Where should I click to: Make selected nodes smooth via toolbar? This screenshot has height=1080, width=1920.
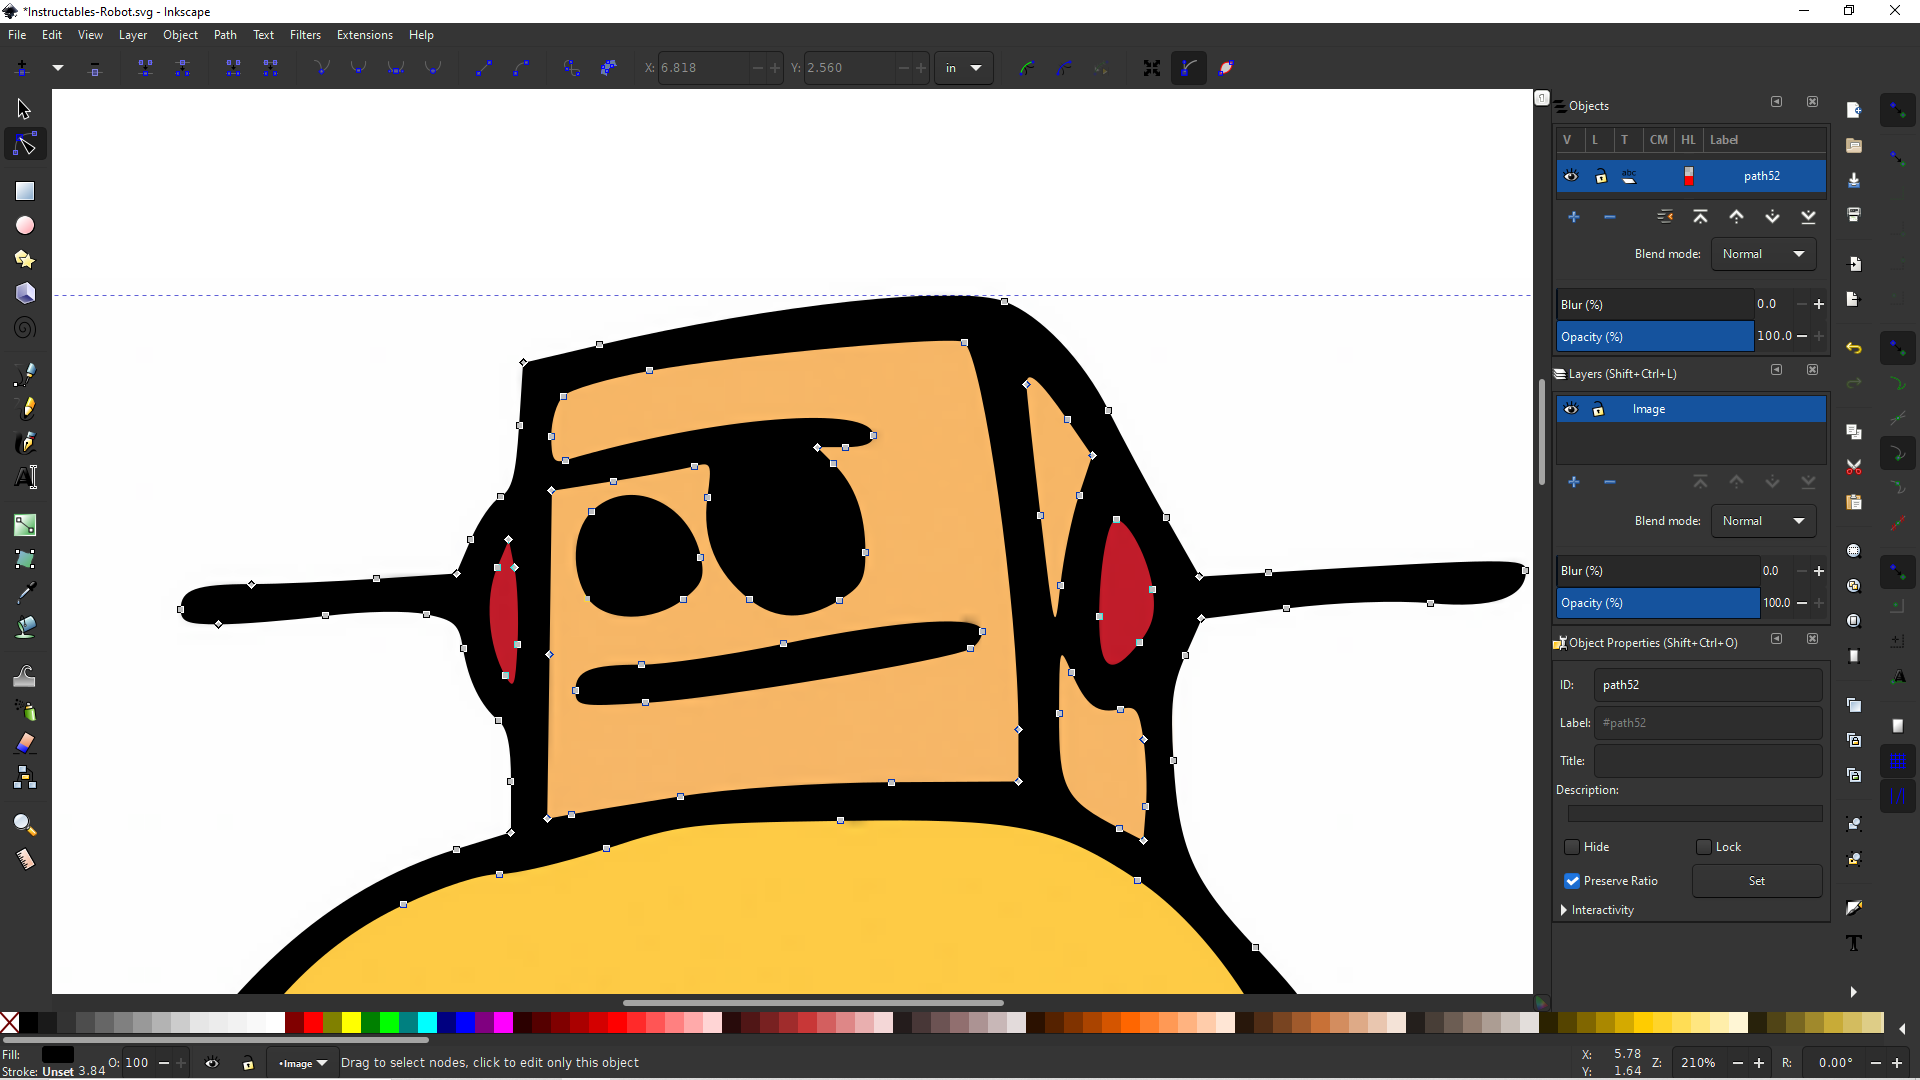358,67
